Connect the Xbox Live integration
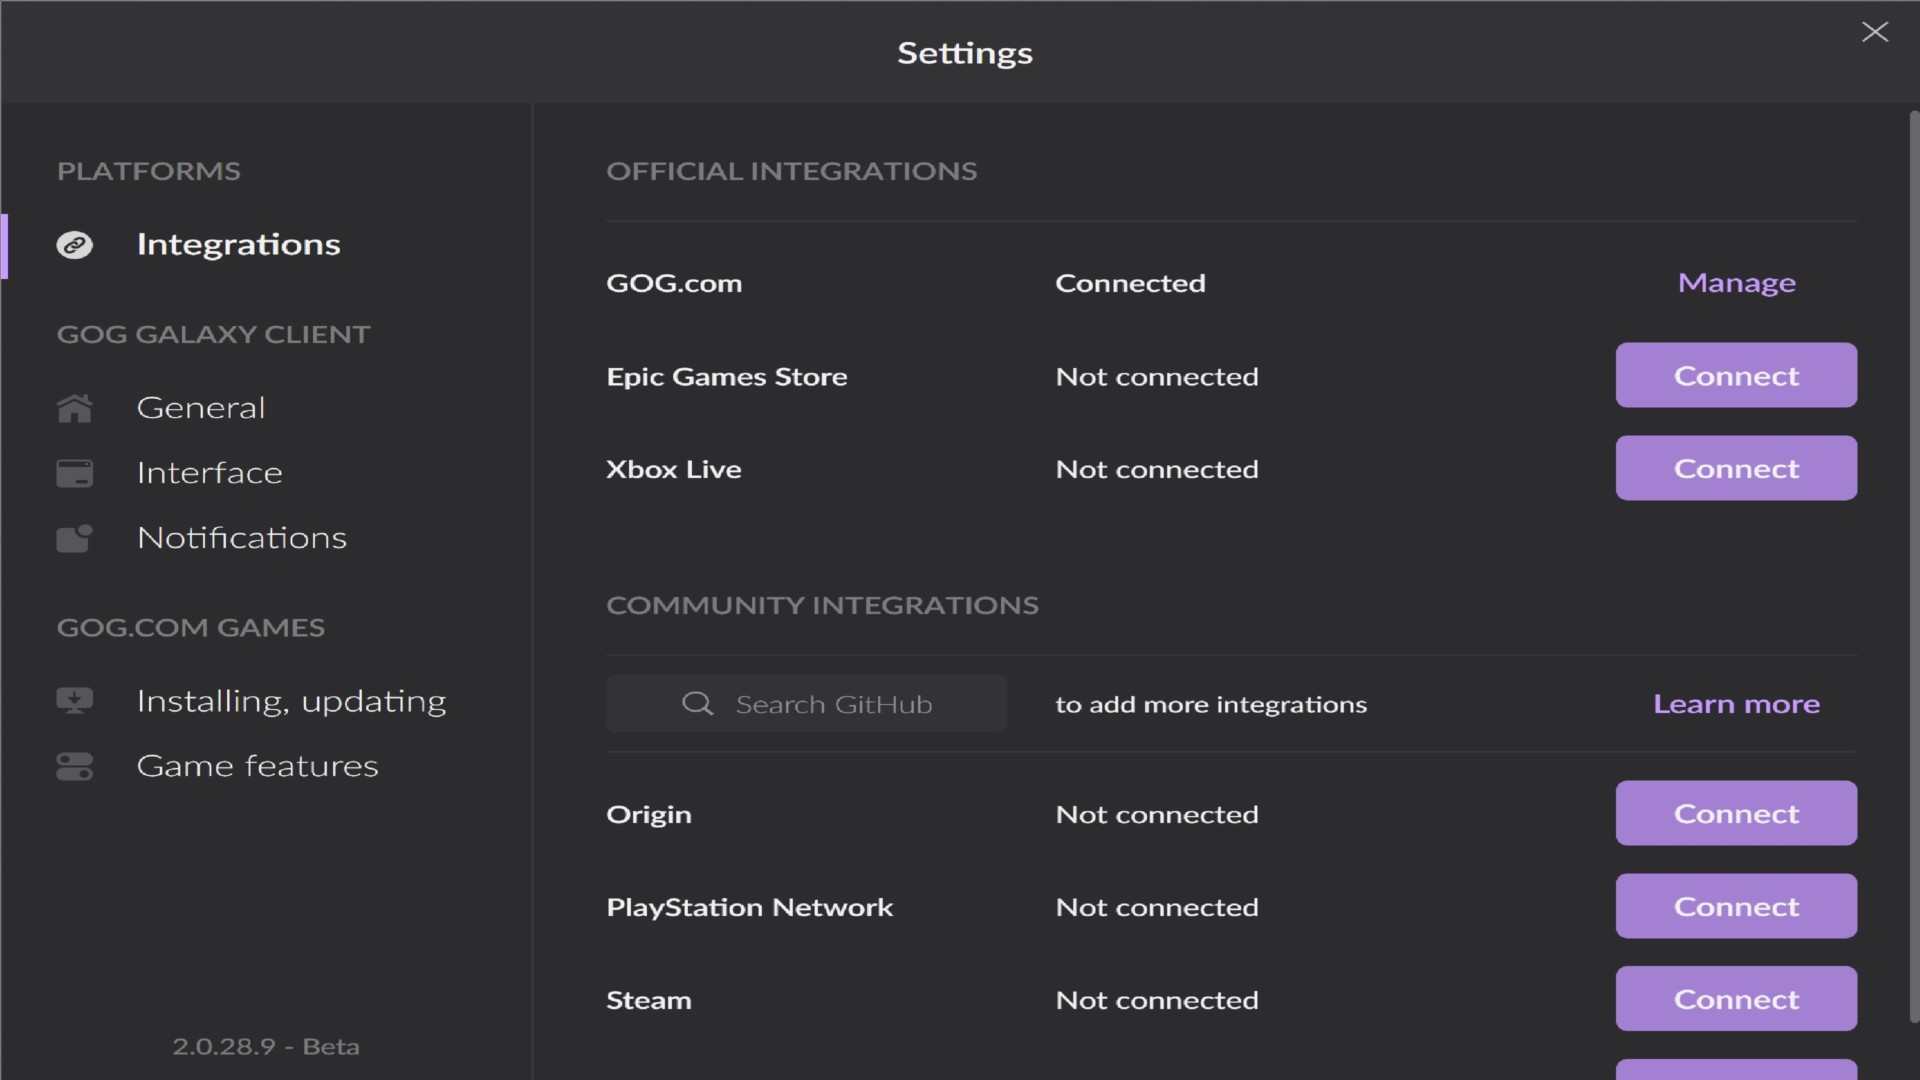1920x1080 pixels. coord(1735,469)
